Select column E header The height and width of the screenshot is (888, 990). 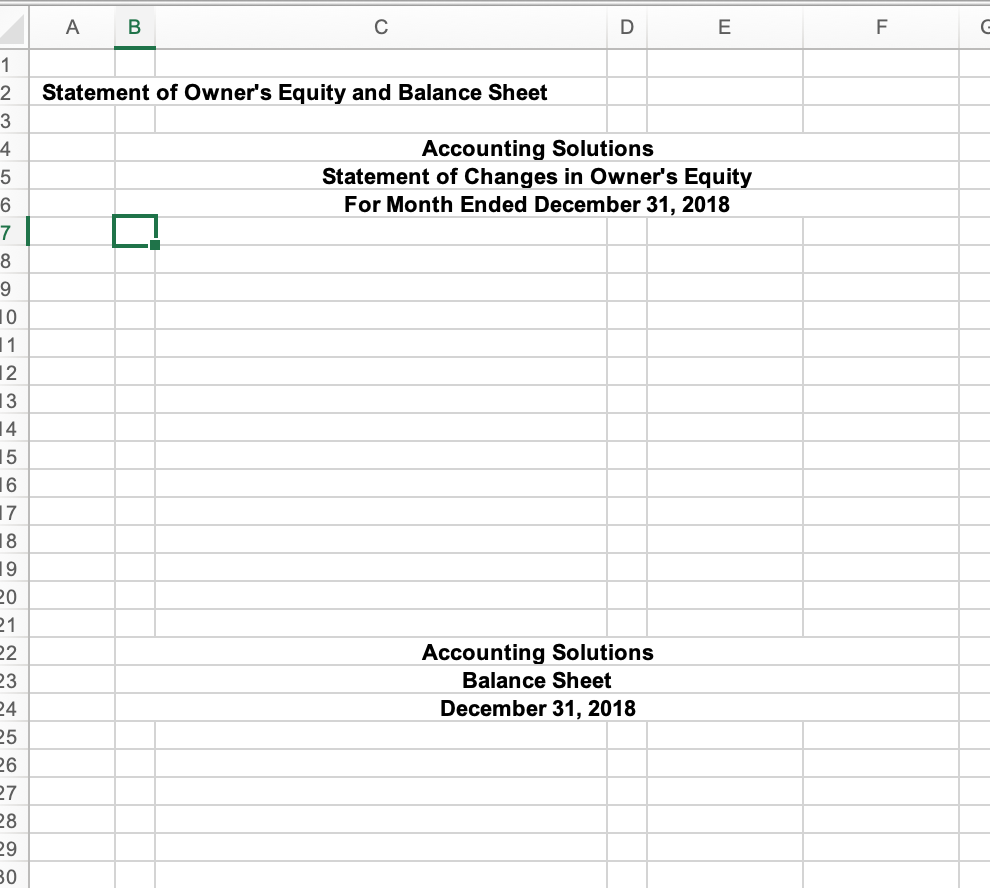(724, 27)
